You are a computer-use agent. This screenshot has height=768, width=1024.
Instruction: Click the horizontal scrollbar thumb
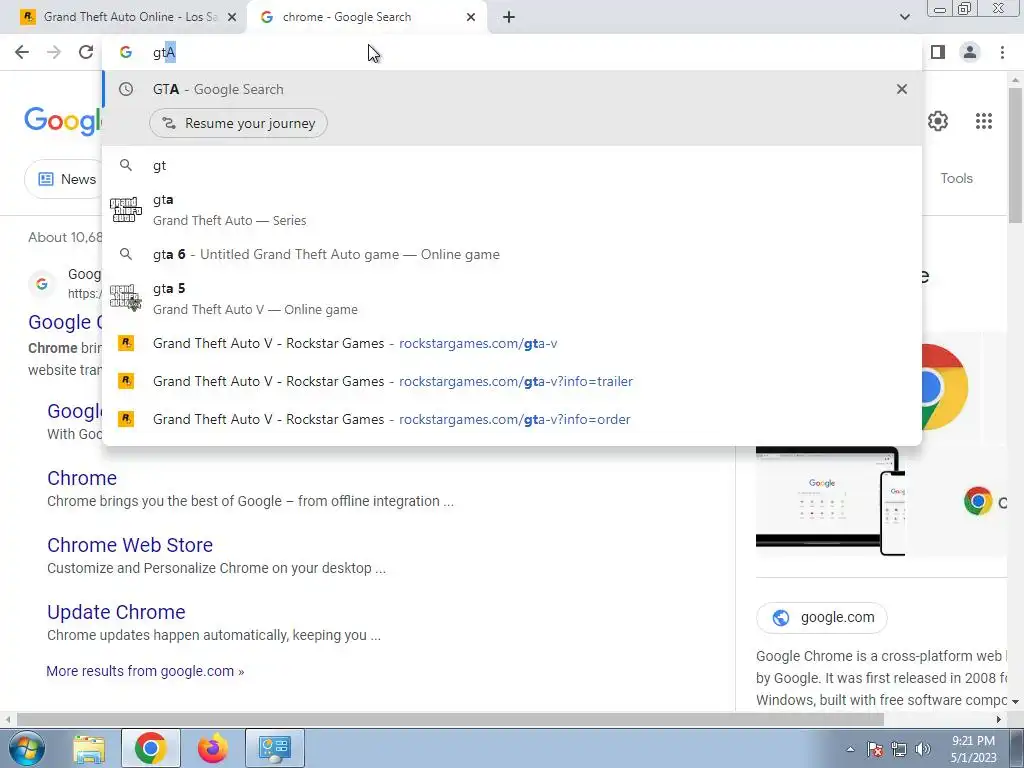click(449, 719)
